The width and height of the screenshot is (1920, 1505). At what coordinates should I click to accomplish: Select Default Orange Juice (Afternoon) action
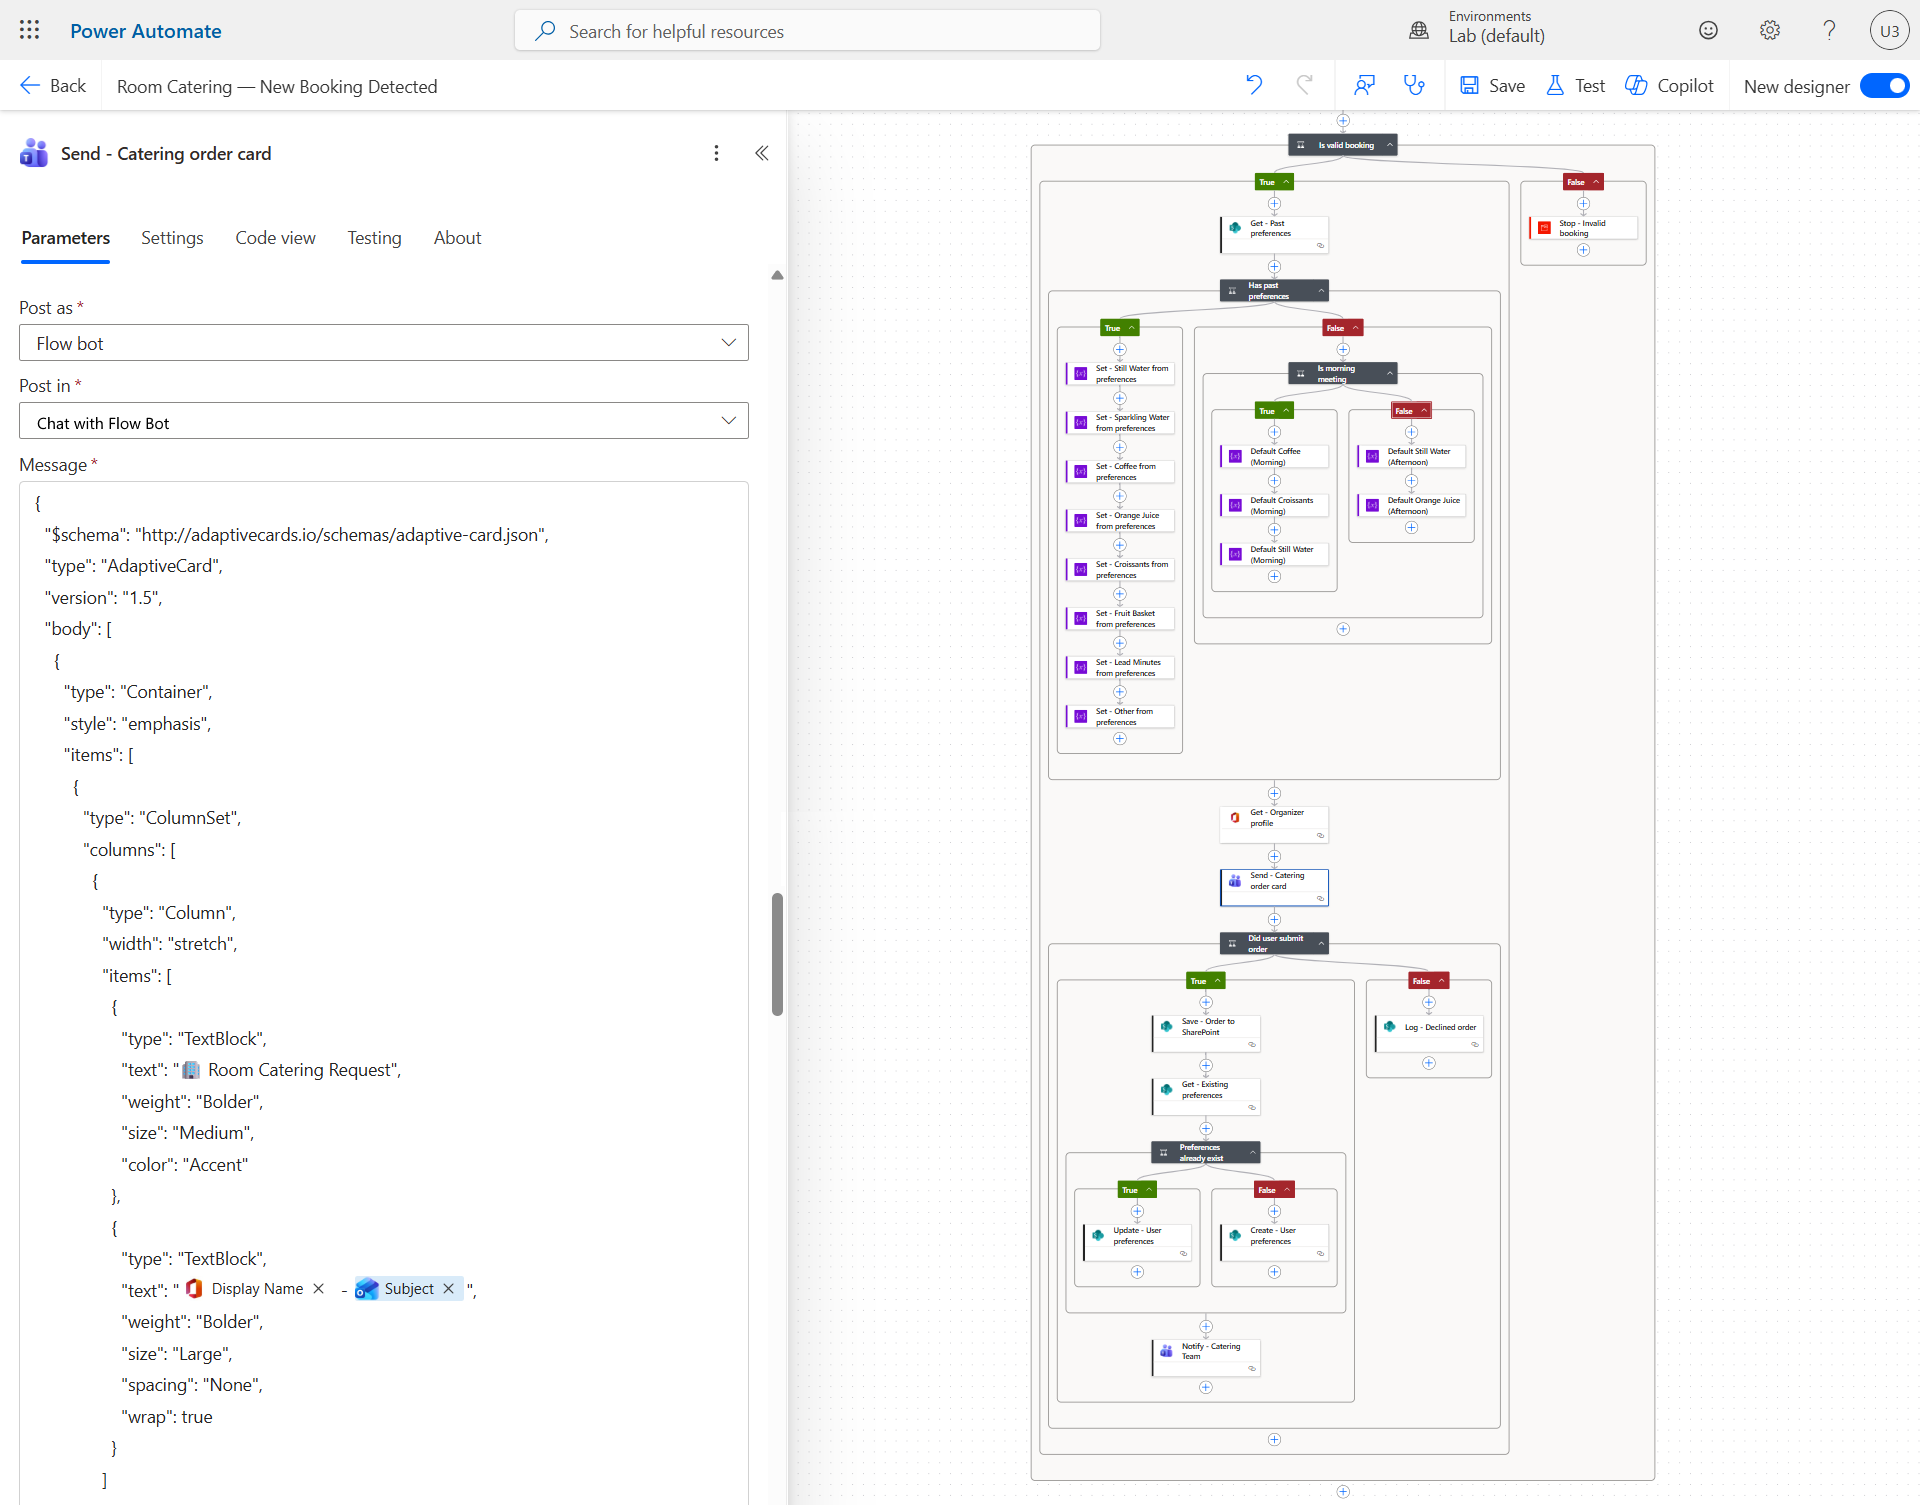tap(1411, 506)
